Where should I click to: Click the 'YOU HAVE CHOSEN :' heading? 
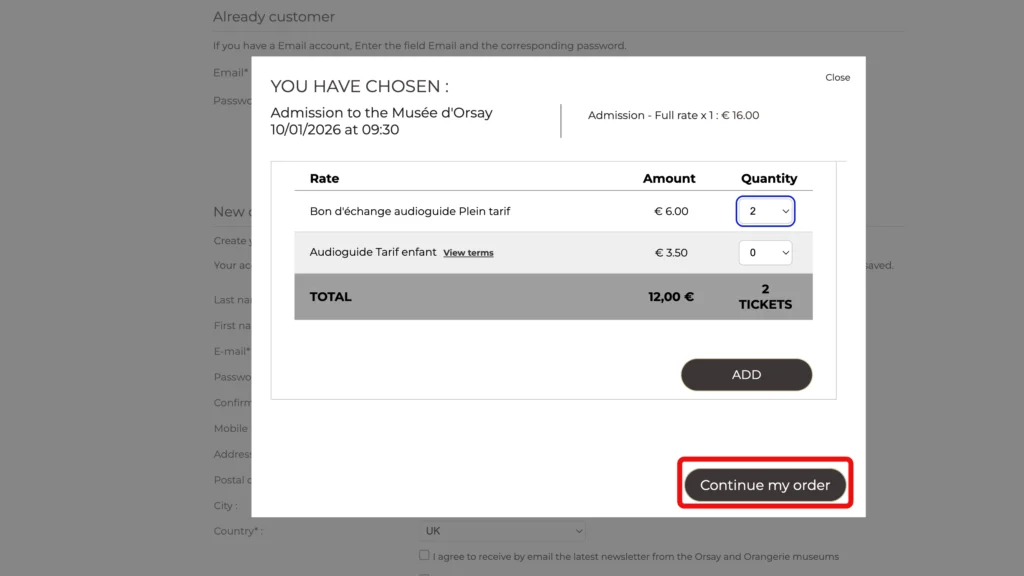pyautogui.click(x=359, y=87)
